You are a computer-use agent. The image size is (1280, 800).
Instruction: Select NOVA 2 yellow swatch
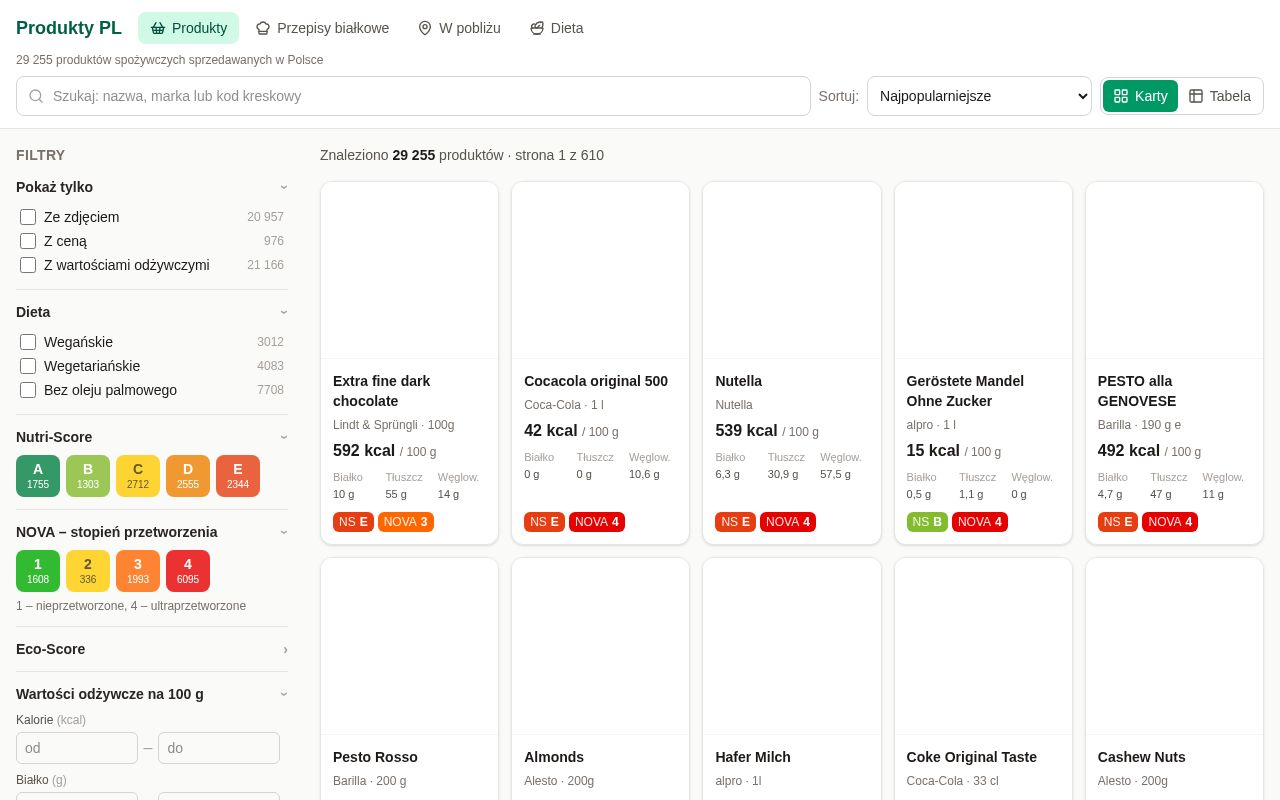[x=88, y=571]
